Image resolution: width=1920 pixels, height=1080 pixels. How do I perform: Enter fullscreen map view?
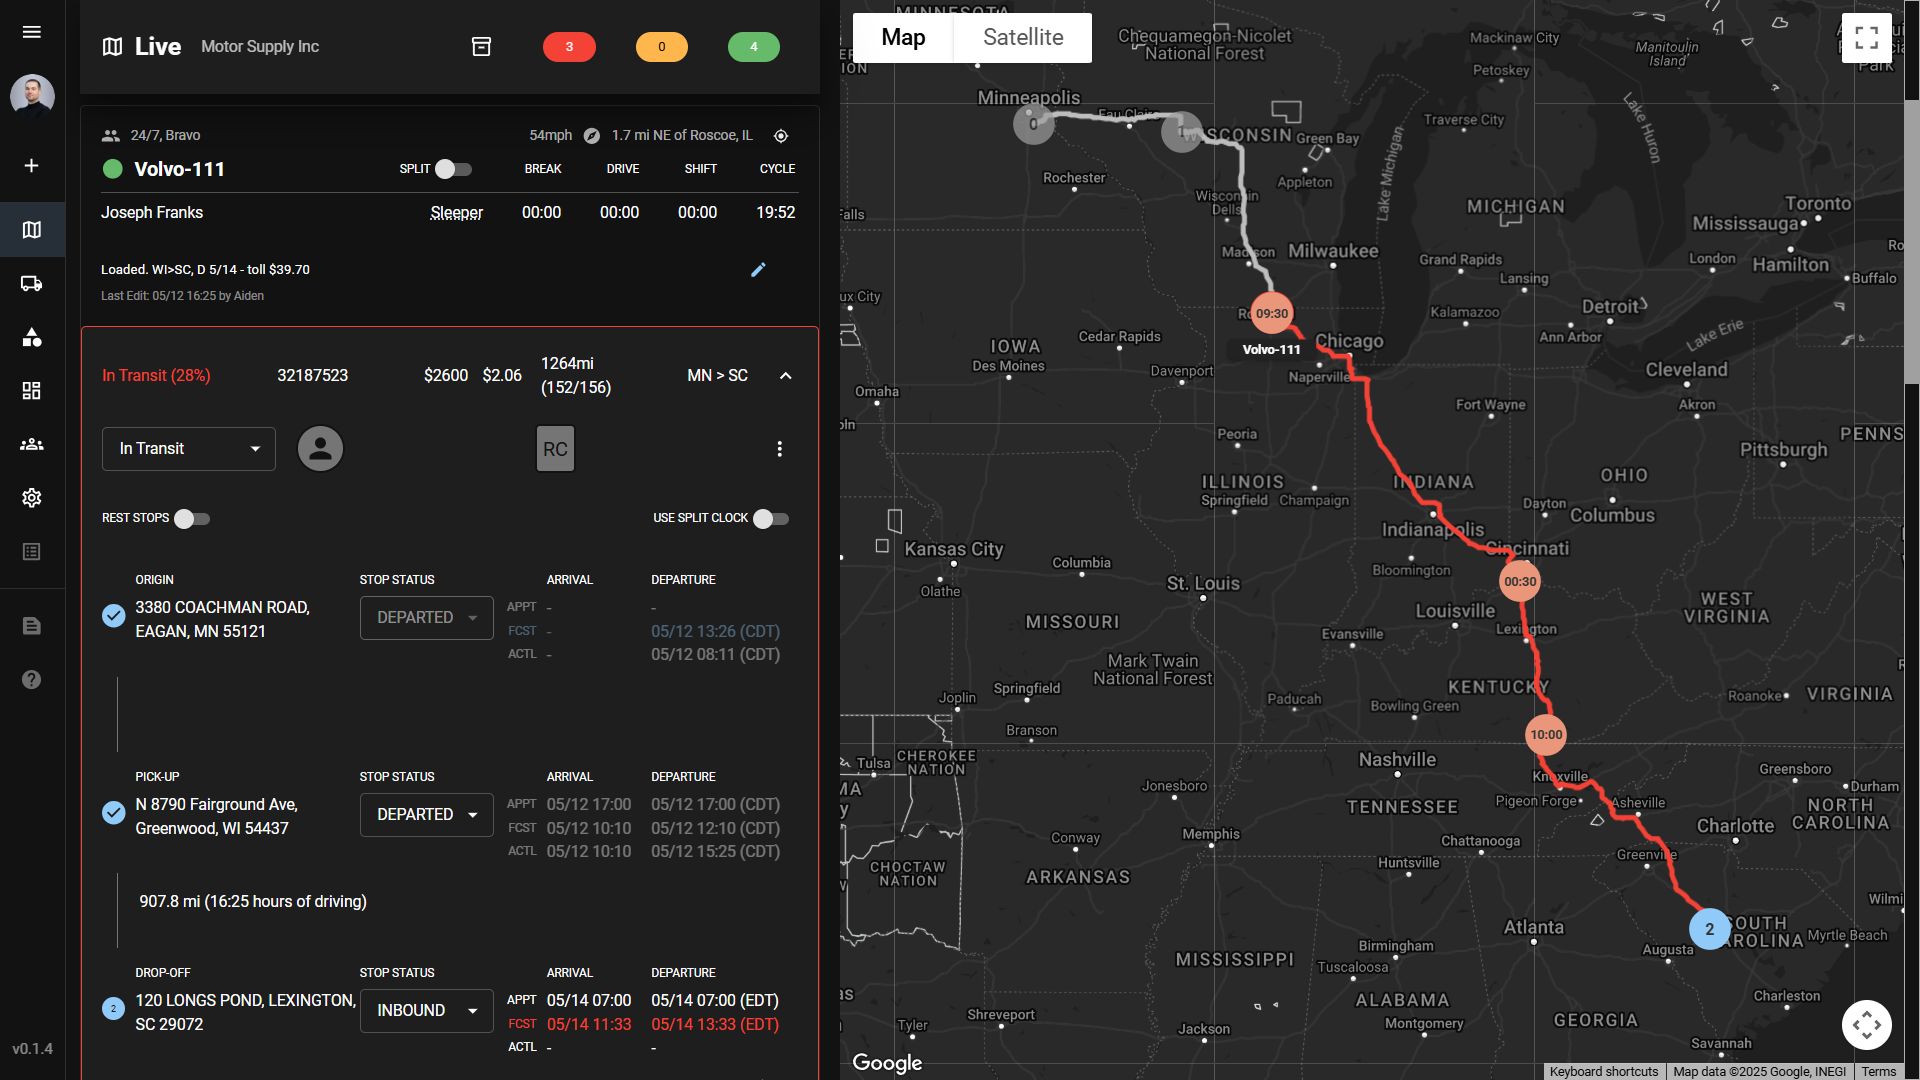1866,38
